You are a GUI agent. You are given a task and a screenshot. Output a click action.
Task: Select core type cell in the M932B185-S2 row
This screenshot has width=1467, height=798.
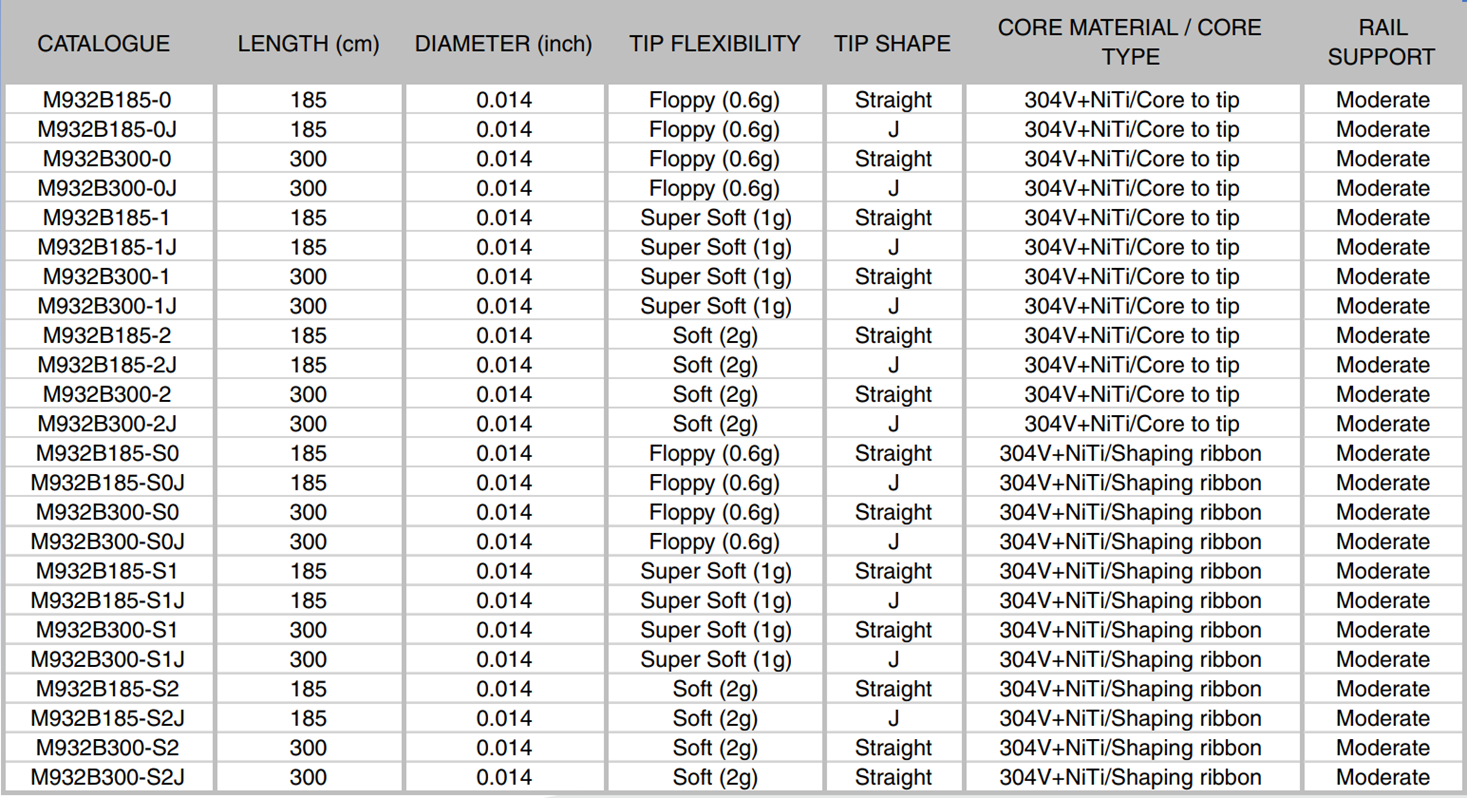pyautogui.click(x=1131, y=689)
